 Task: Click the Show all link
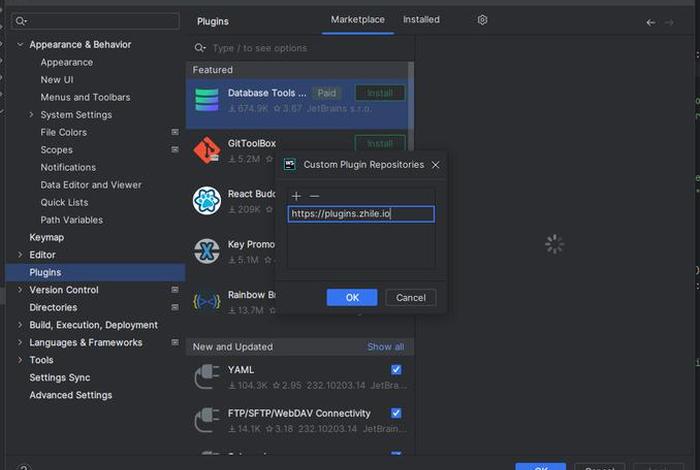(x=386, y=347)
